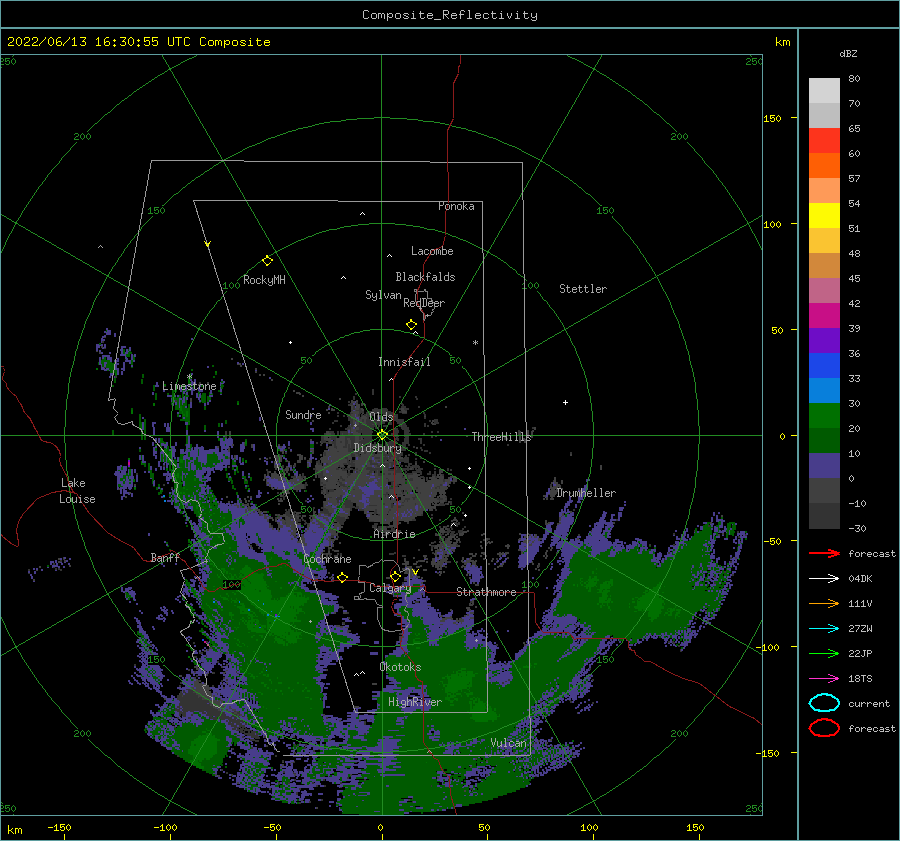Click the RockyMH label
This screenshot has height=841, width=900.
[x=264, y=280]
